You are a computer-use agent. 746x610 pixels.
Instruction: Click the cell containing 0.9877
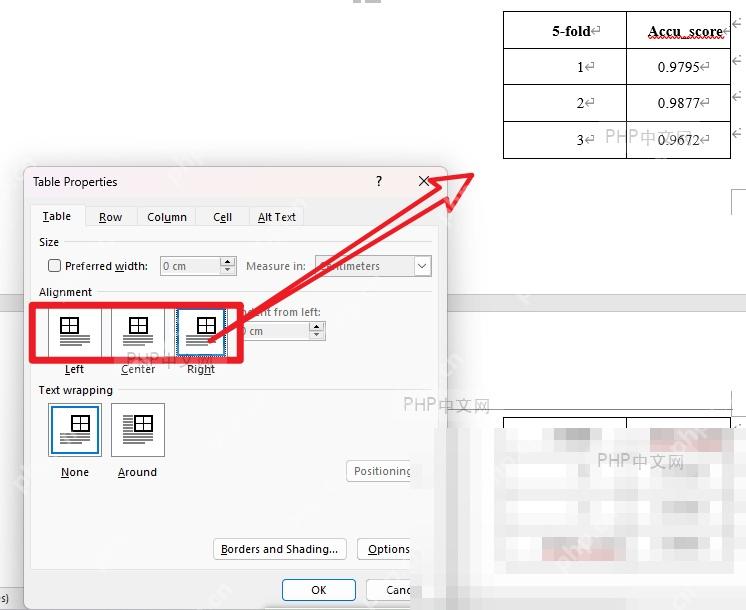coord(678,103)
